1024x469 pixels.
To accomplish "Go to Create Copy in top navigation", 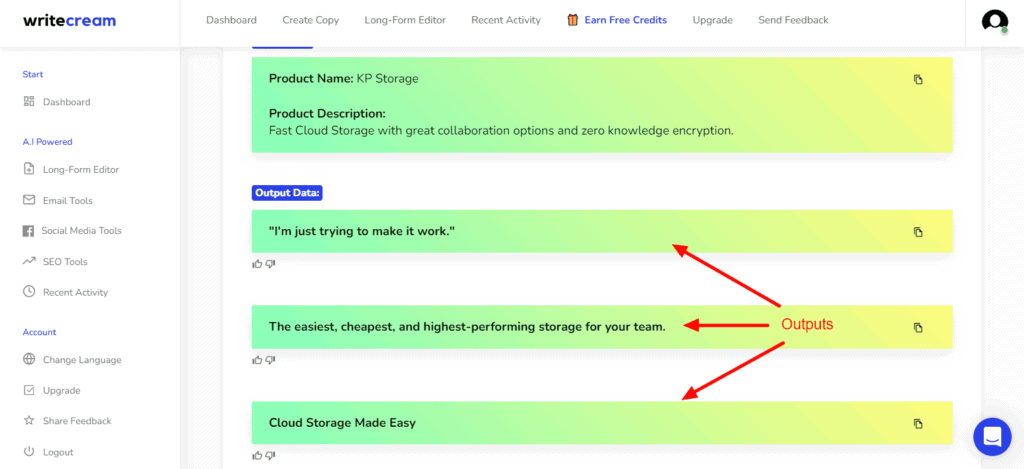I will (311, 20).
